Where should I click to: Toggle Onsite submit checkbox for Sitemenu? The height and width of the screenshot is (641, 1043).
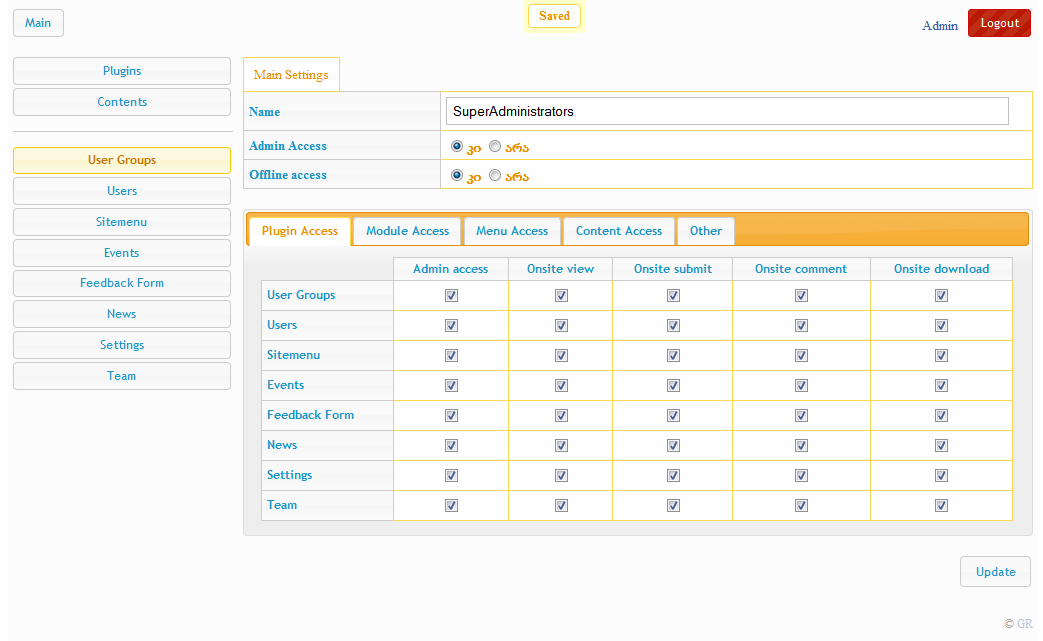tap(673, 356)
